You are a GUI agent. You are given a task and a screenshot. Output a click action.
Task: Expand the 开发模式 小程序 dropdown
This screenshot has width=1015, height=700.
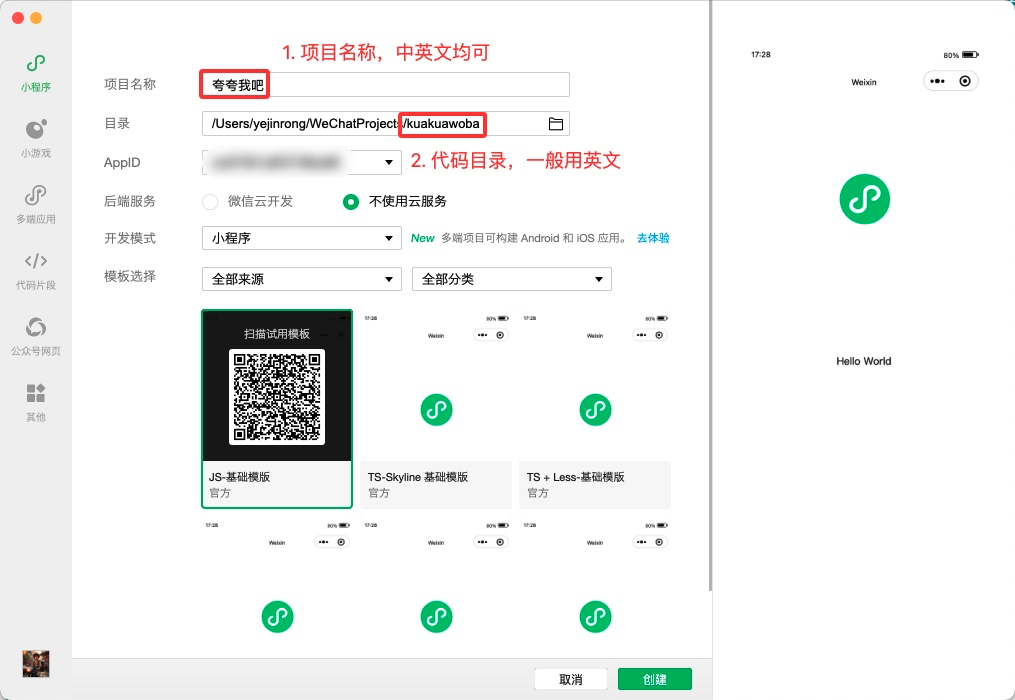click(x=302, y=238)
